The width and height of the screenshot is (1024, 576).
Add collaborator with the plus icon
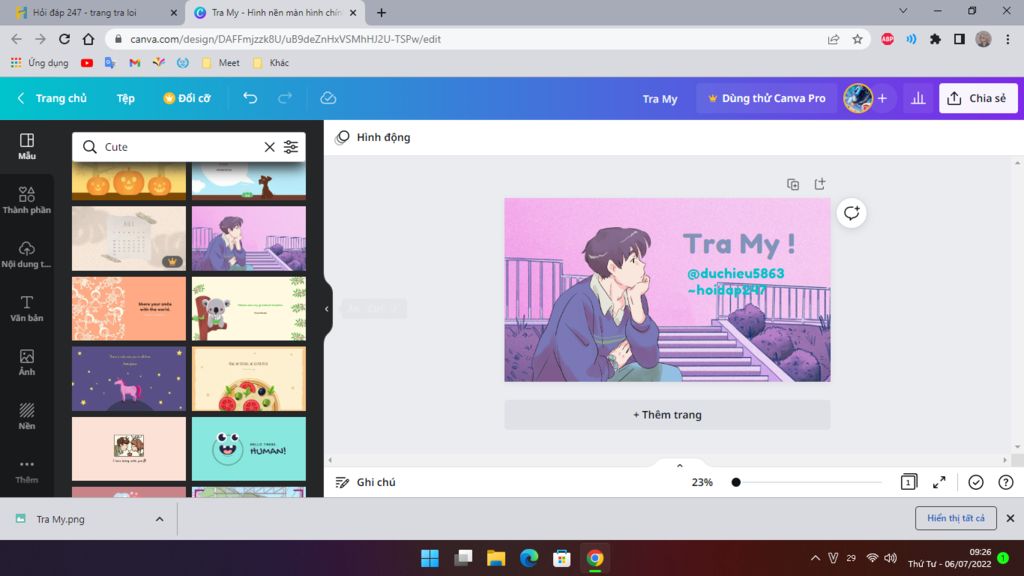pos(882,98)
